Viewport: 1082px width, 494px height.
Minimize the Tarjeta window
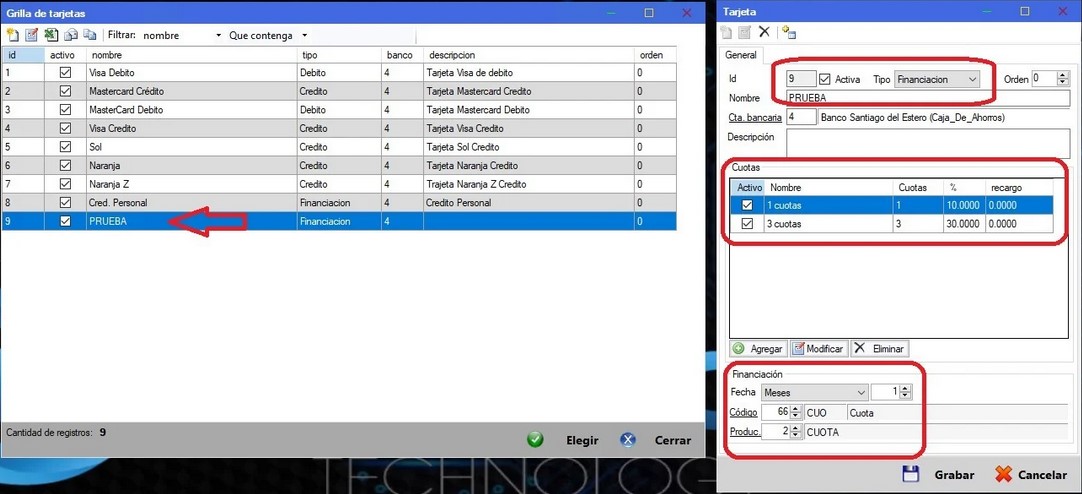tap(987, 12)
